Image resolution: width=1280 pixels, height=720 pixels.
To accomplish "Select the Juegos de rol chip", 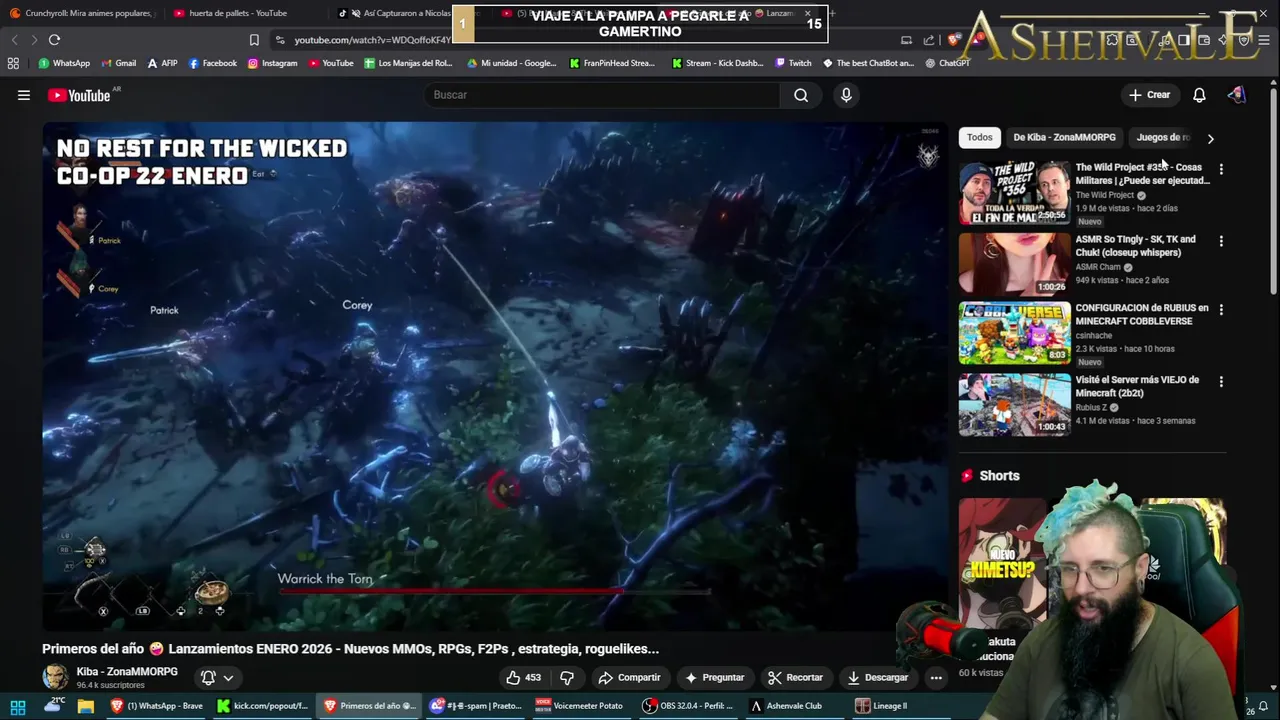I will pos(1163,137).
